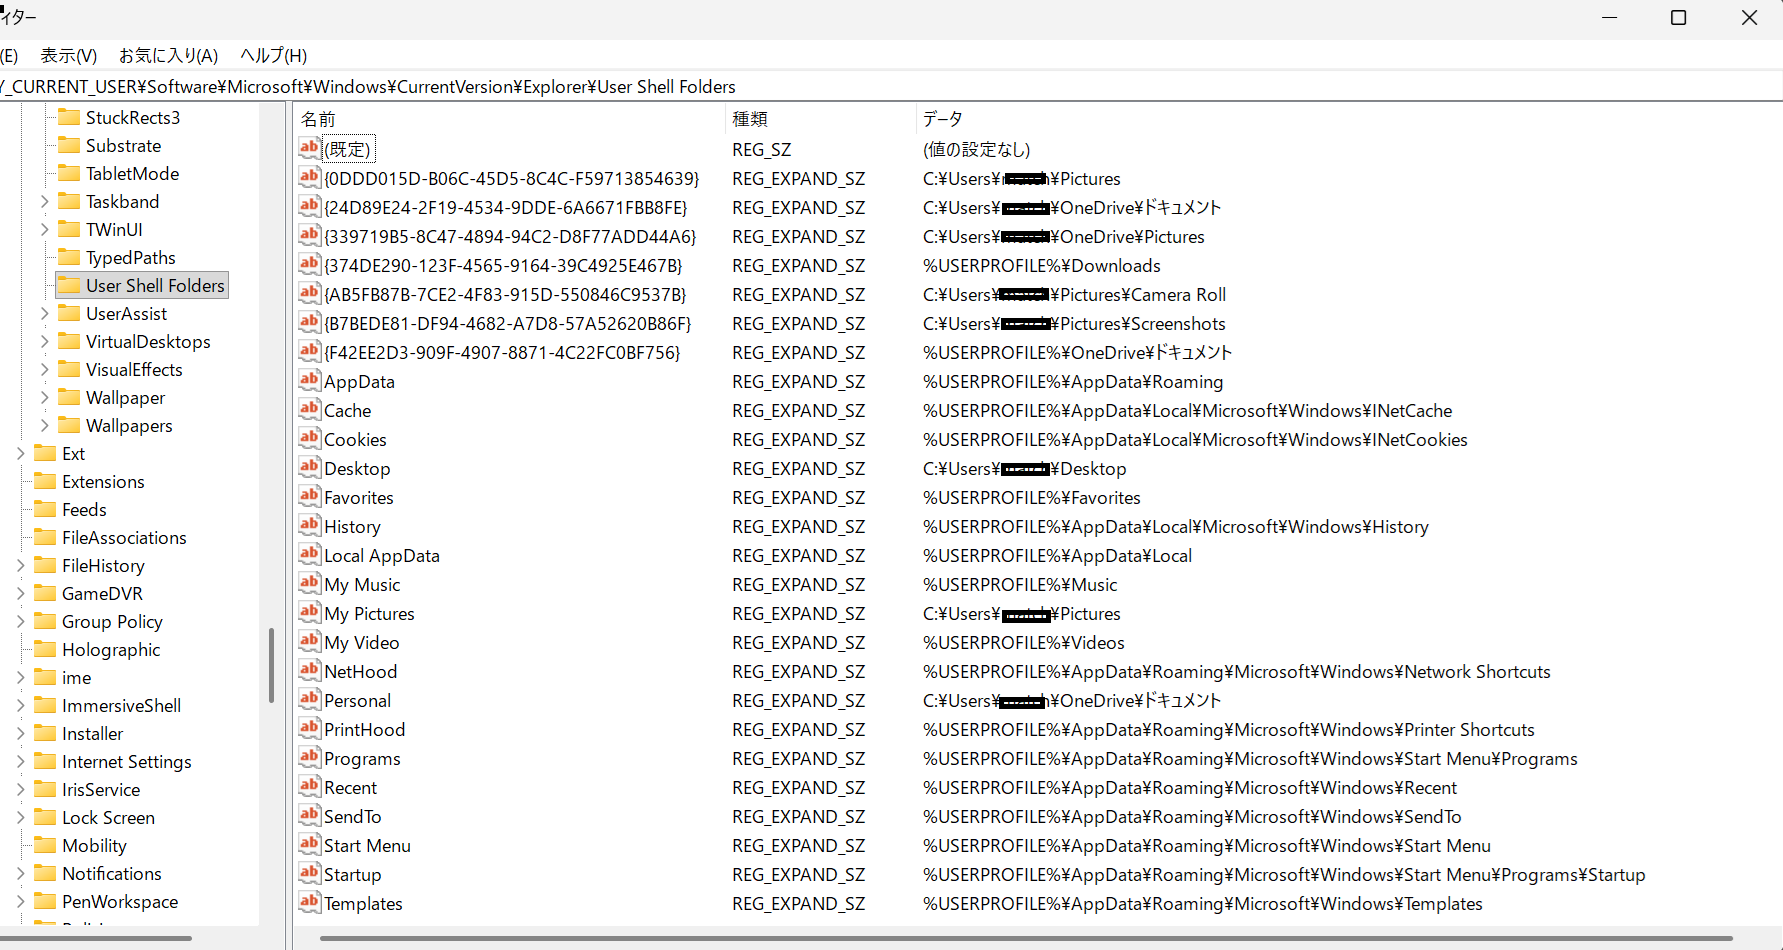The height and width of the screenshot is (950, 1783).
Task: Open the ヘルプ(H) menu
Action: 273,56
